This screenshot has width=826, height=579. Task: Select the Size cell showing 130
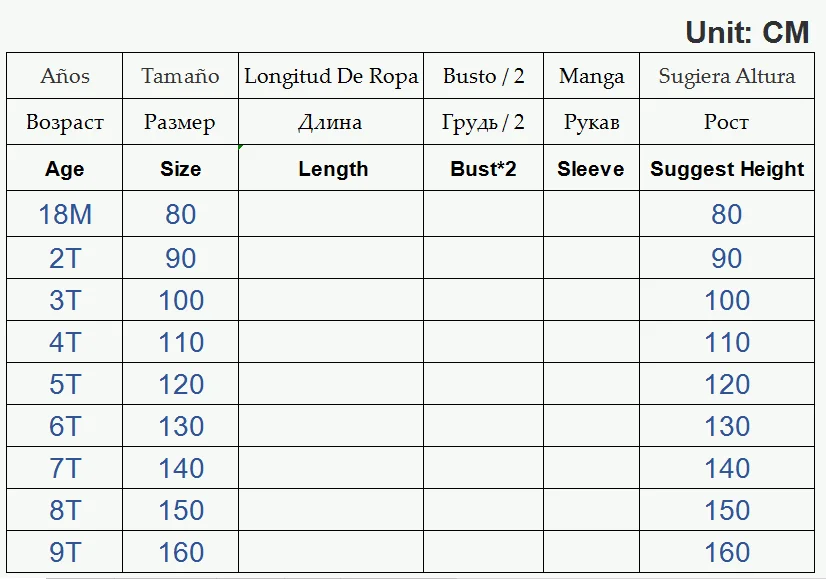tap(180, 426)
